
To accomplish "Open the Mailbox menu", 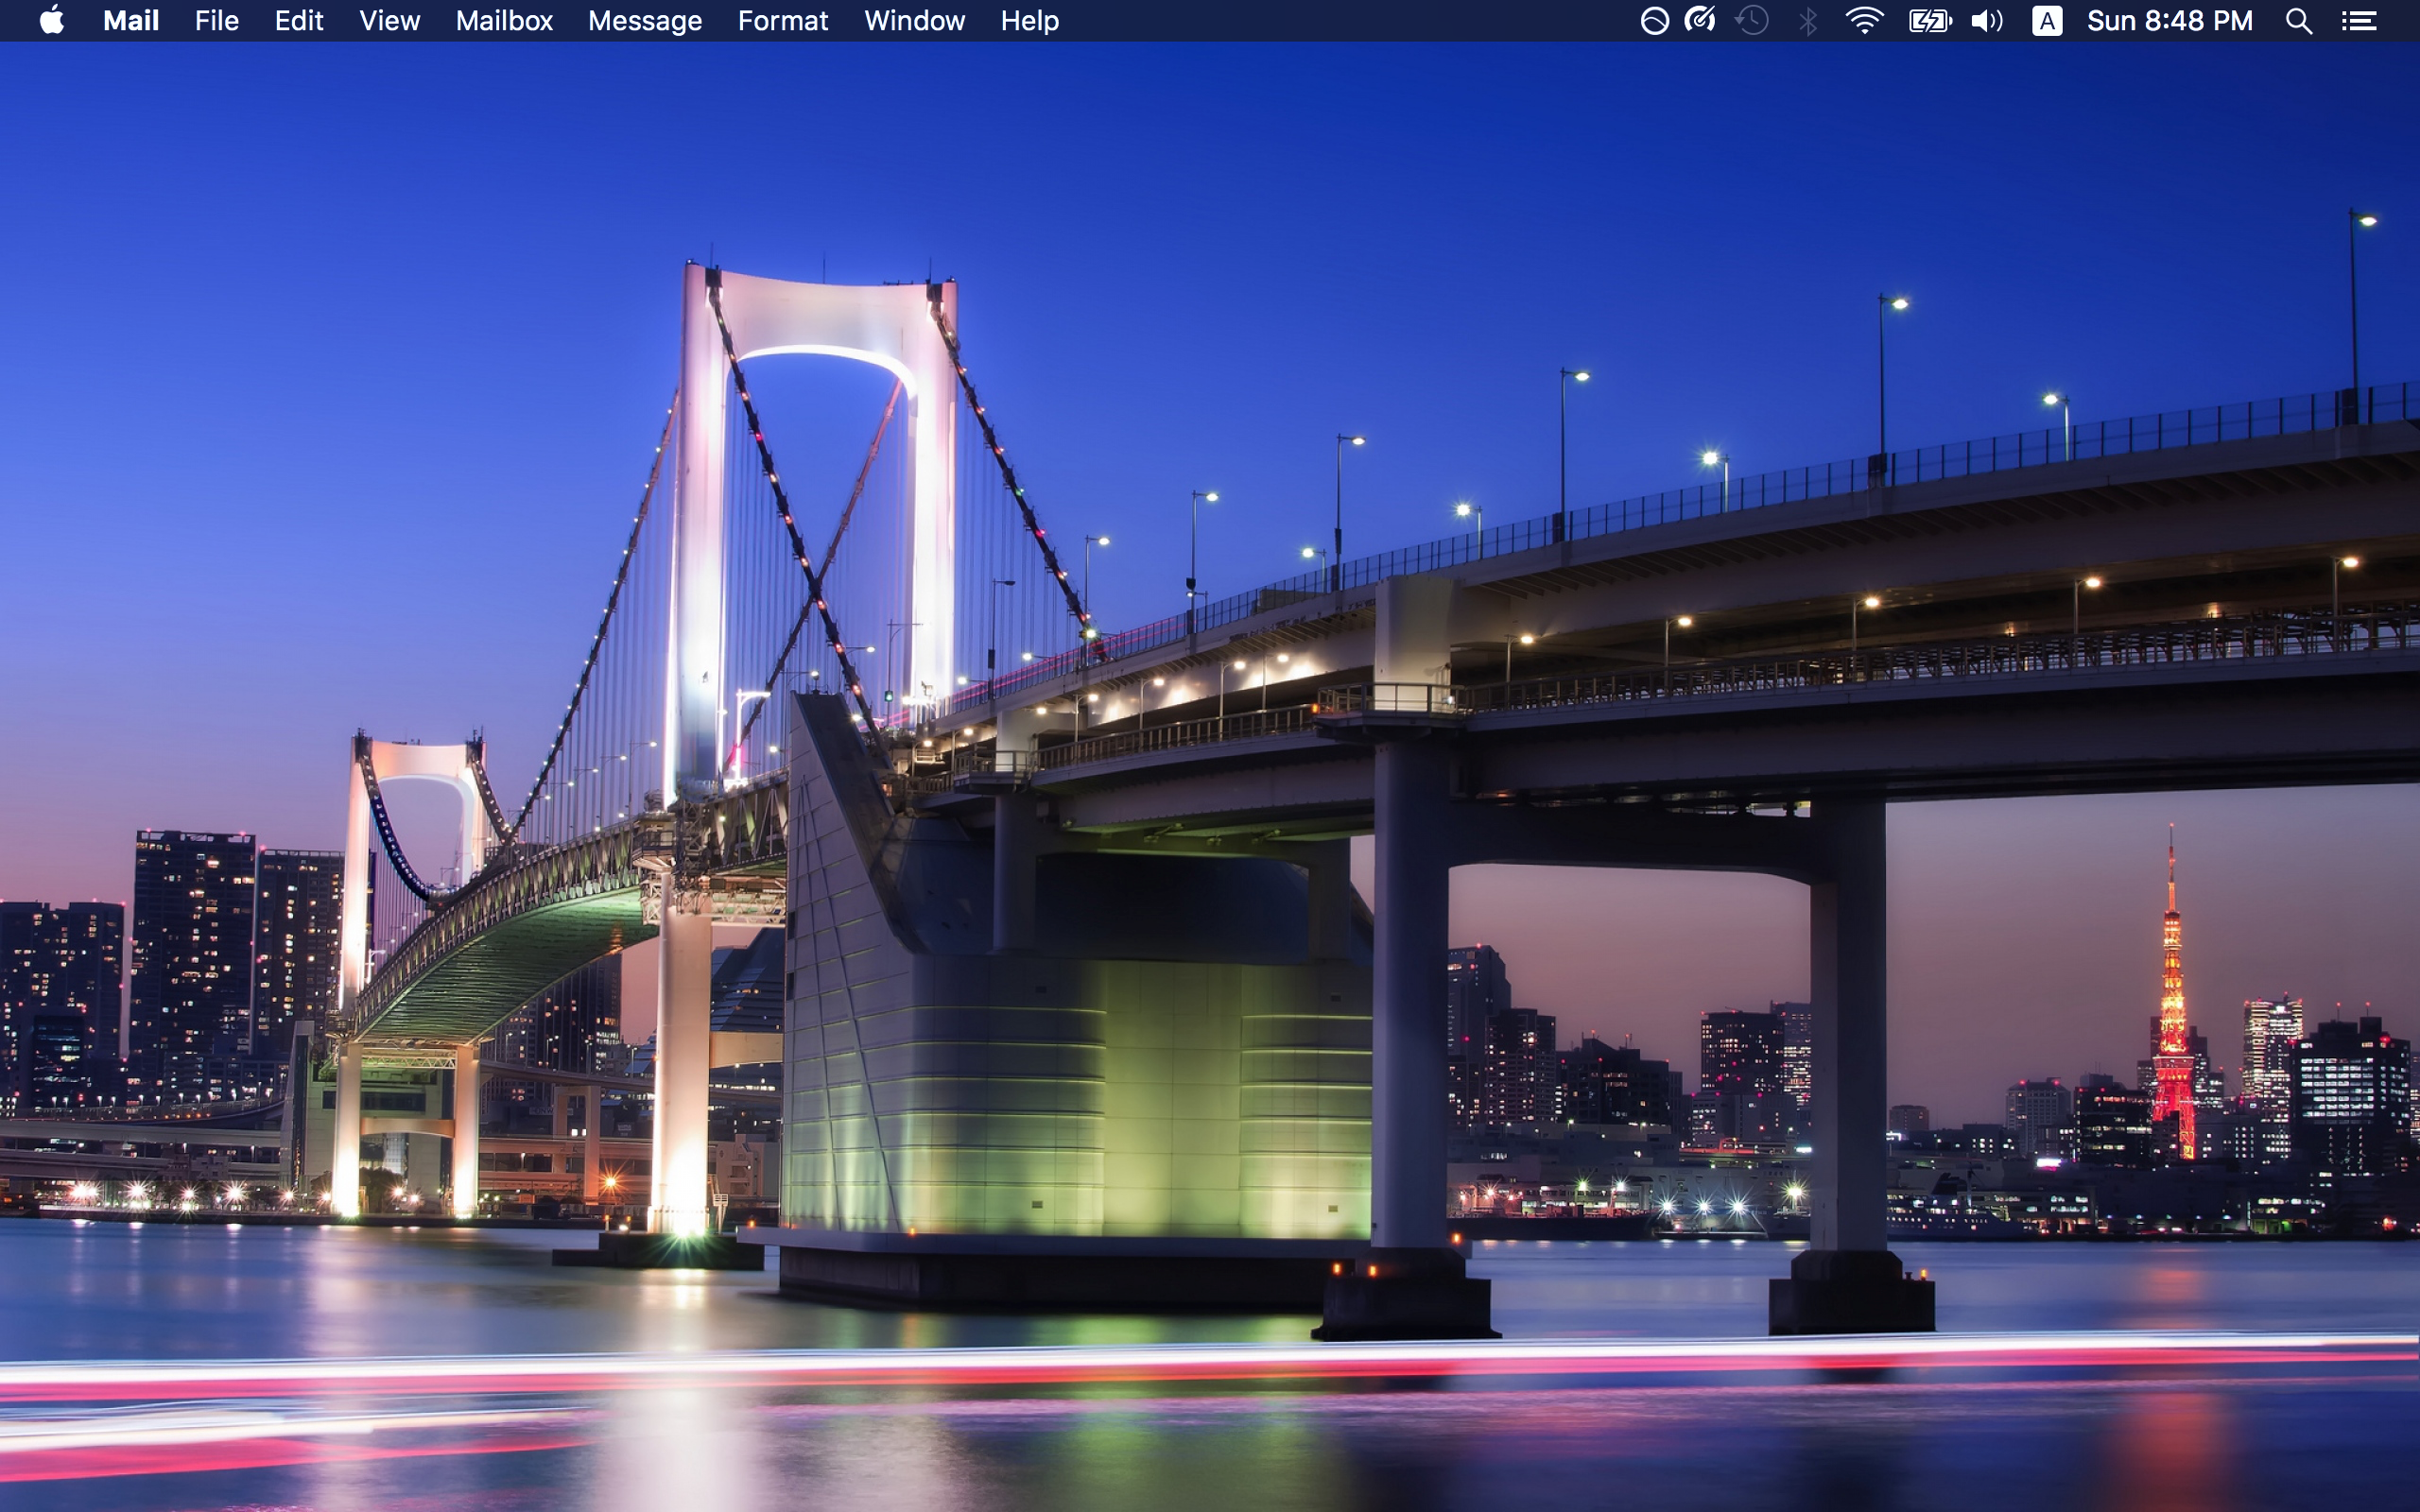I will pyautogui.click(x=504, y=20).
